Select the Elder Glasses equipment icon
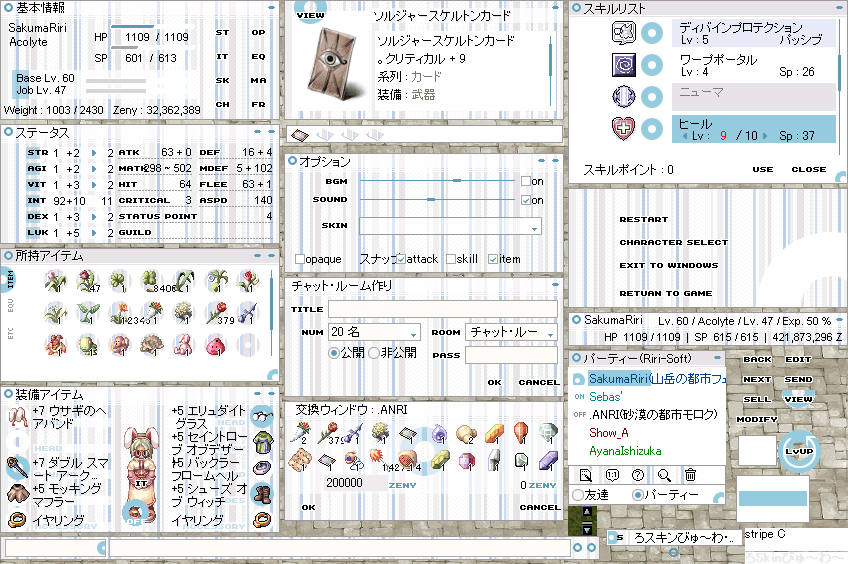The width and height of the screenshot is (848, 564). click(263, 416)
